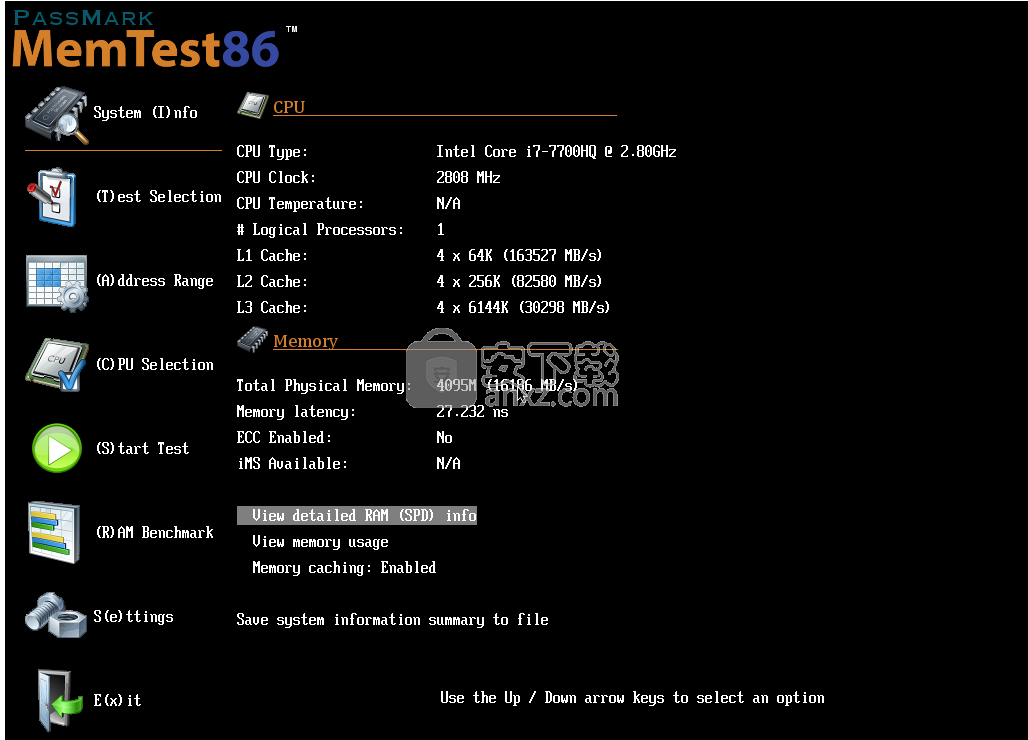
Task: Select the System (I)nfo menu label
Action: 145,113
